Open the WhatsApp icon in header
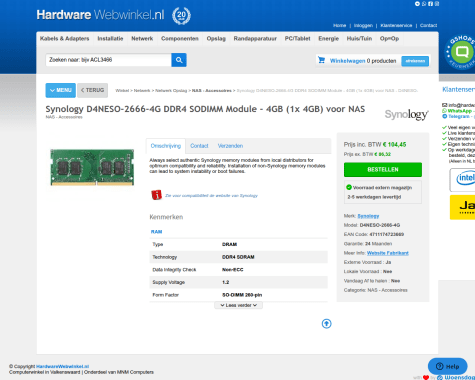 (x=424, y=4)
